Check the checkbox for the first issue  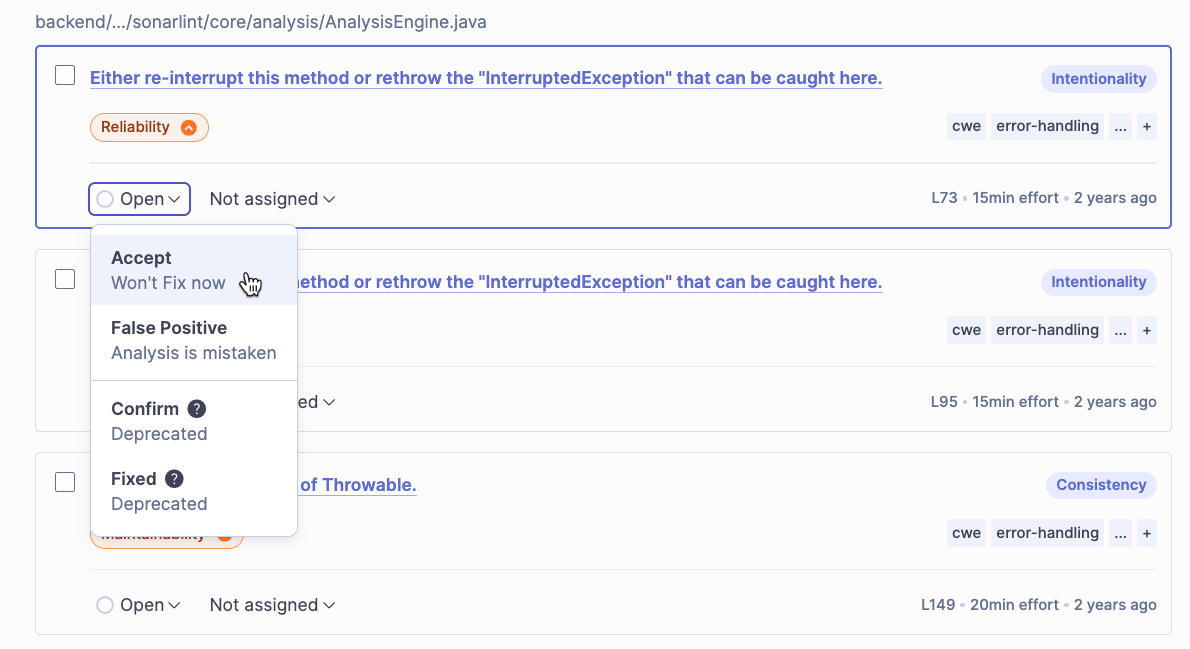[x=64, y=75]
